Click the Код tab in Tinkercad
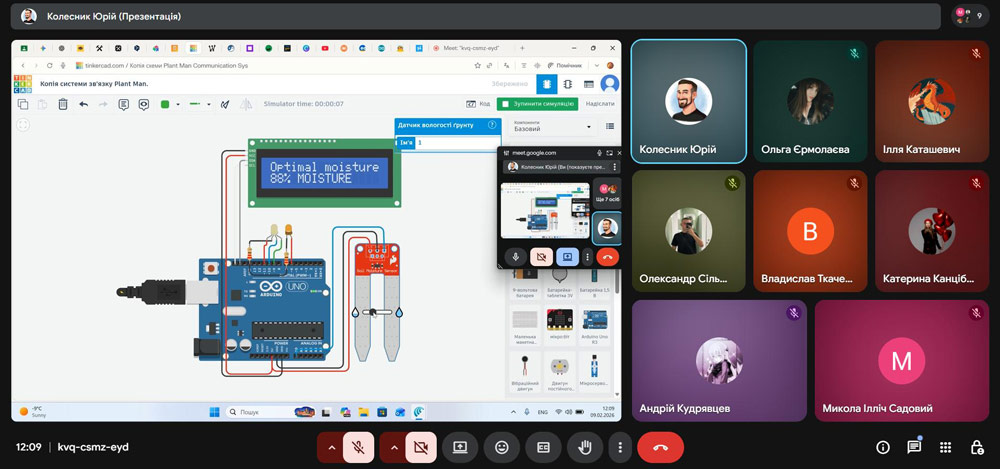1000x469 pixels. point(479,103)
